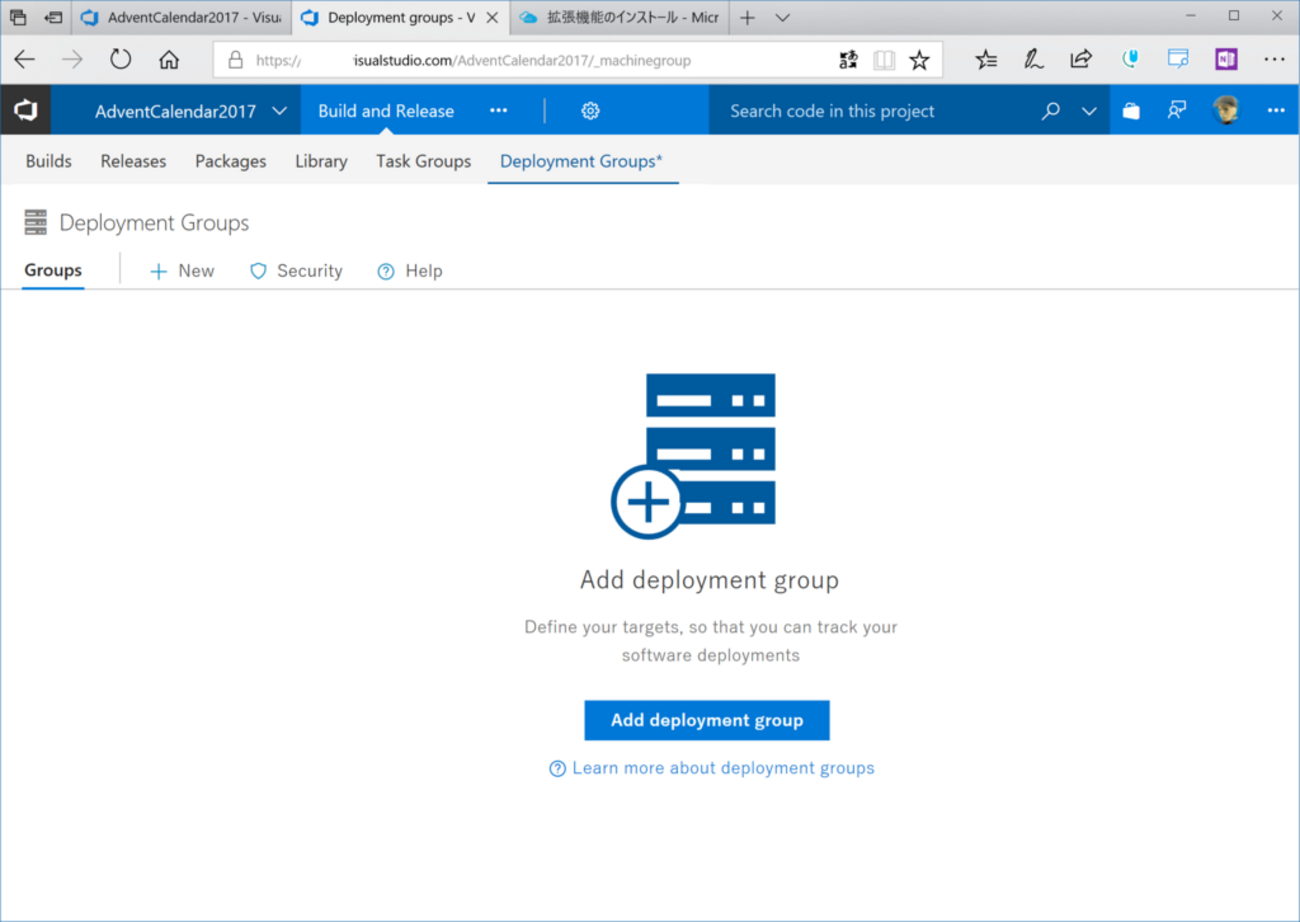Click the search magnifier icon
The width and height of the screenshot is (1300, 922).
(1050, 111)
